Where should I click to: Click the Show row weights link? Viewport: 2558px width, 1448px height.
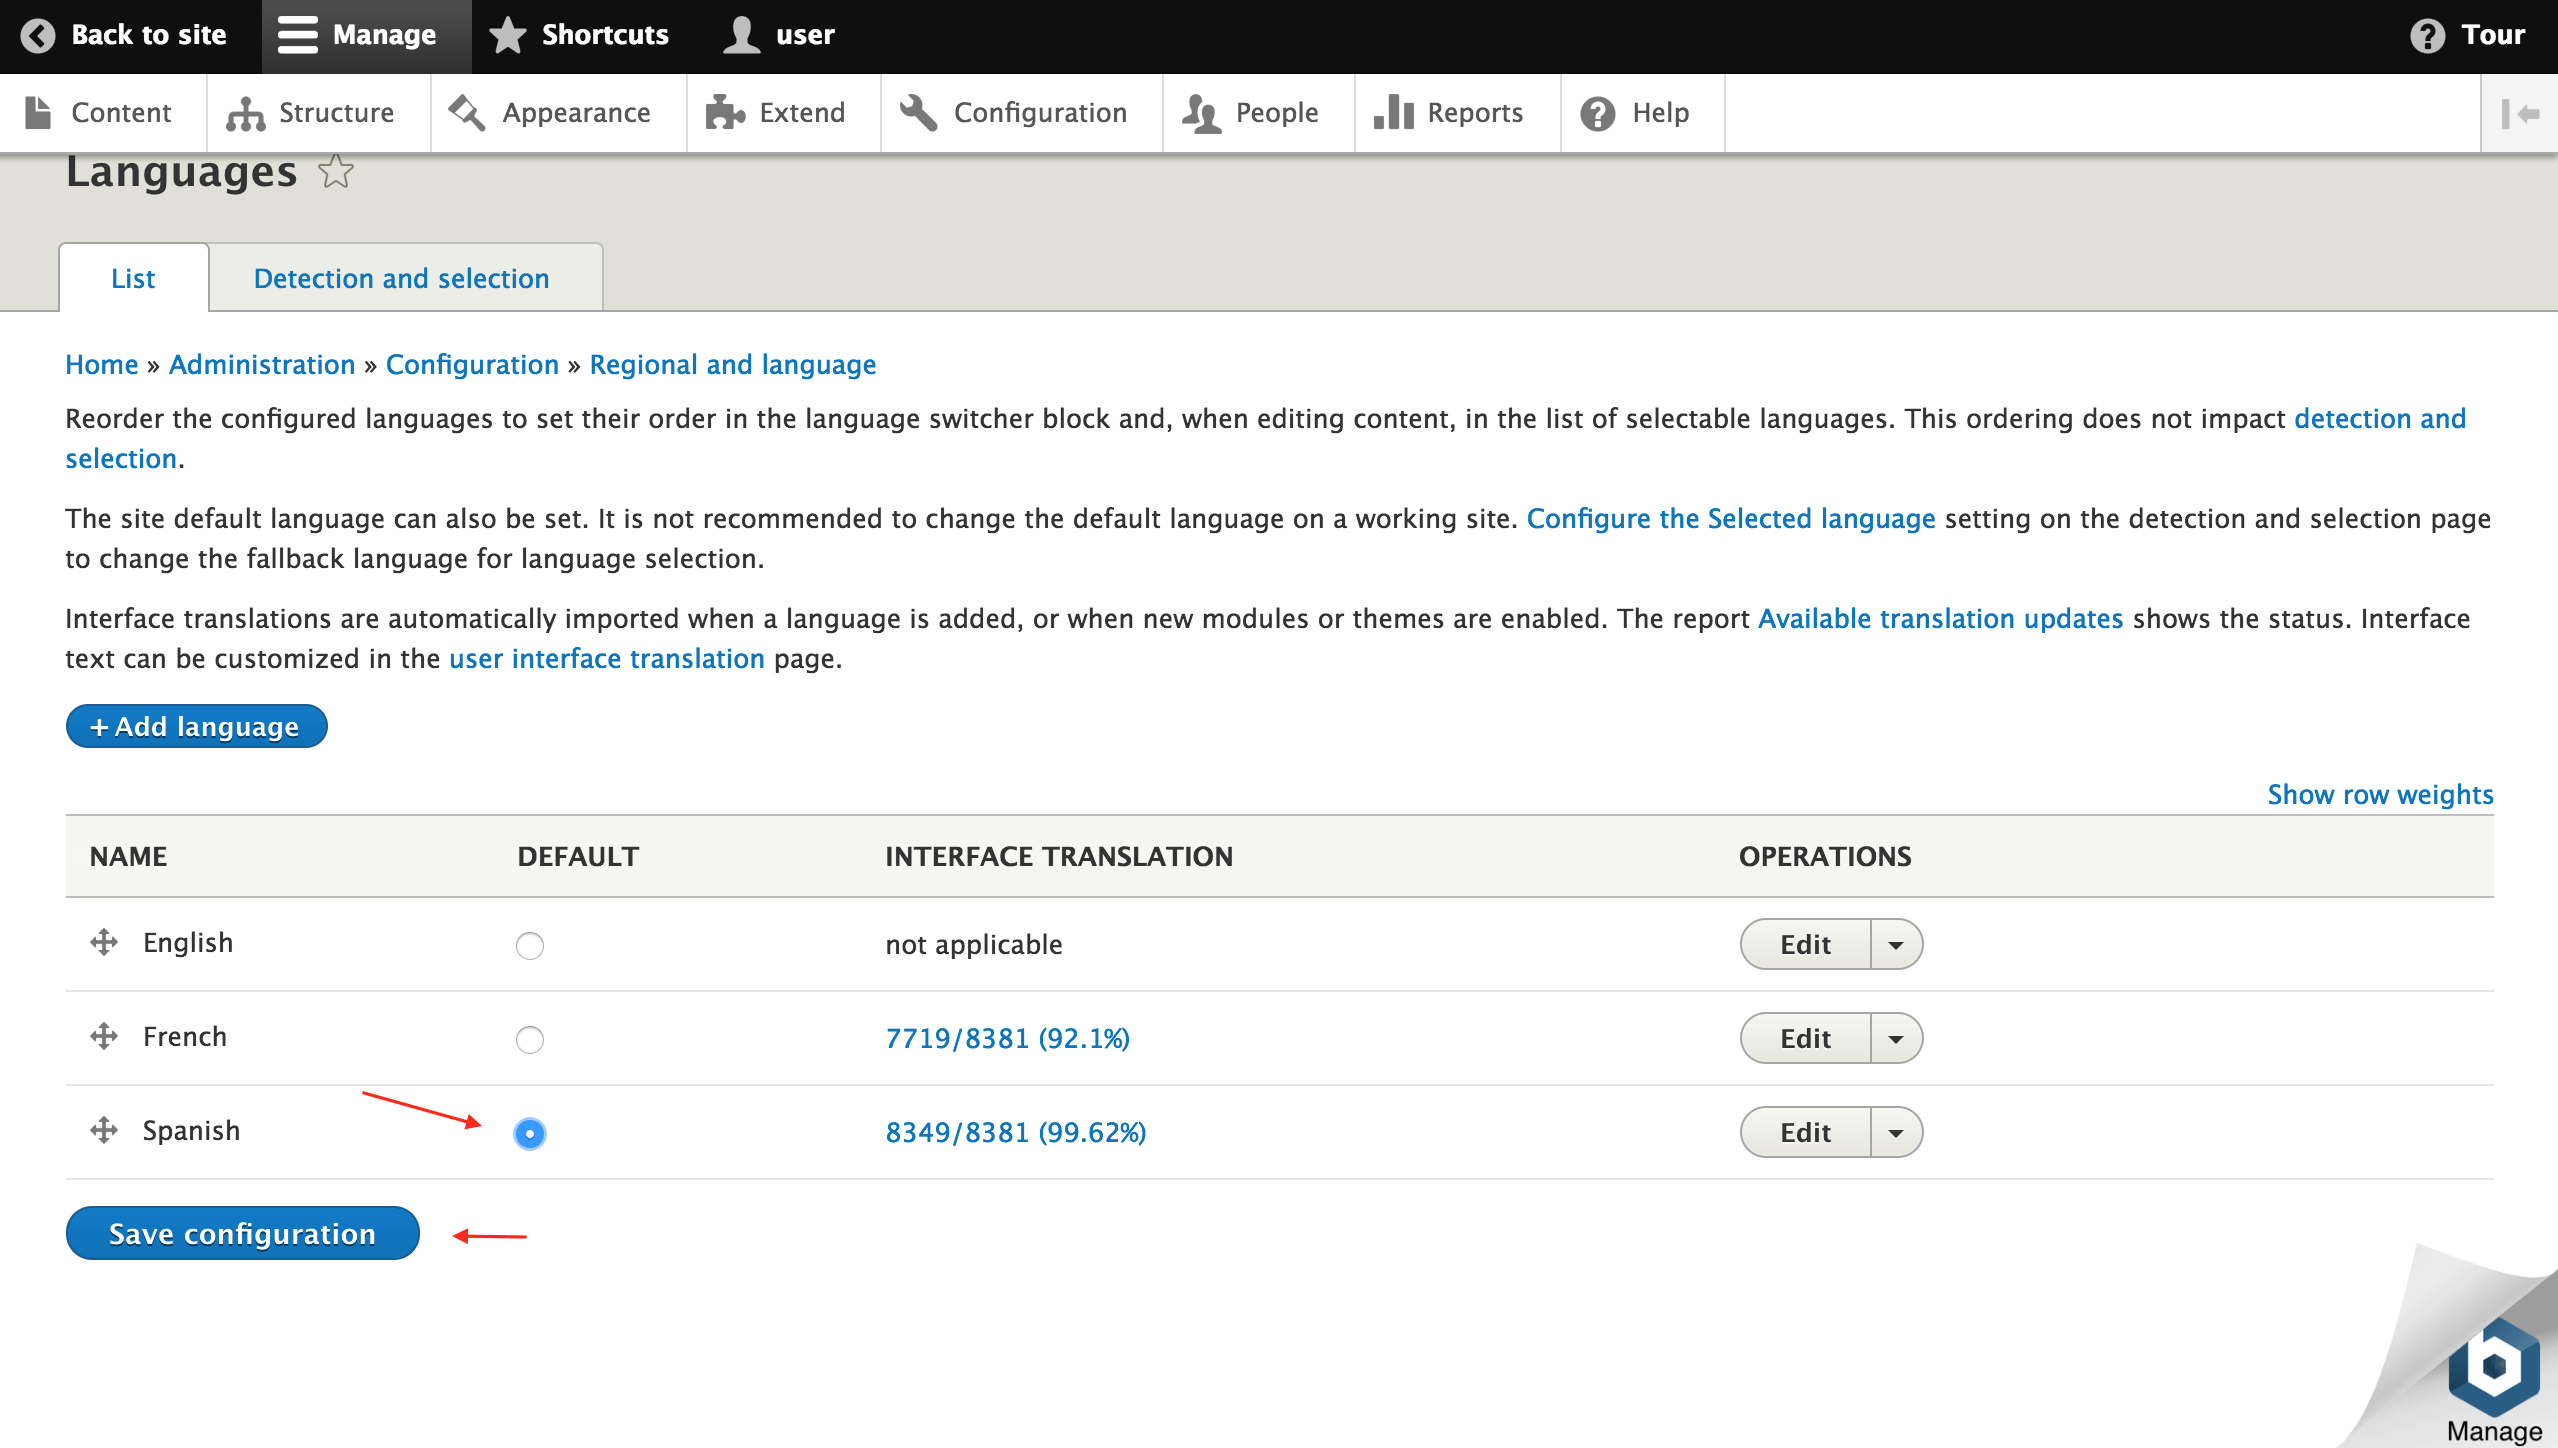coord(2379,794)
